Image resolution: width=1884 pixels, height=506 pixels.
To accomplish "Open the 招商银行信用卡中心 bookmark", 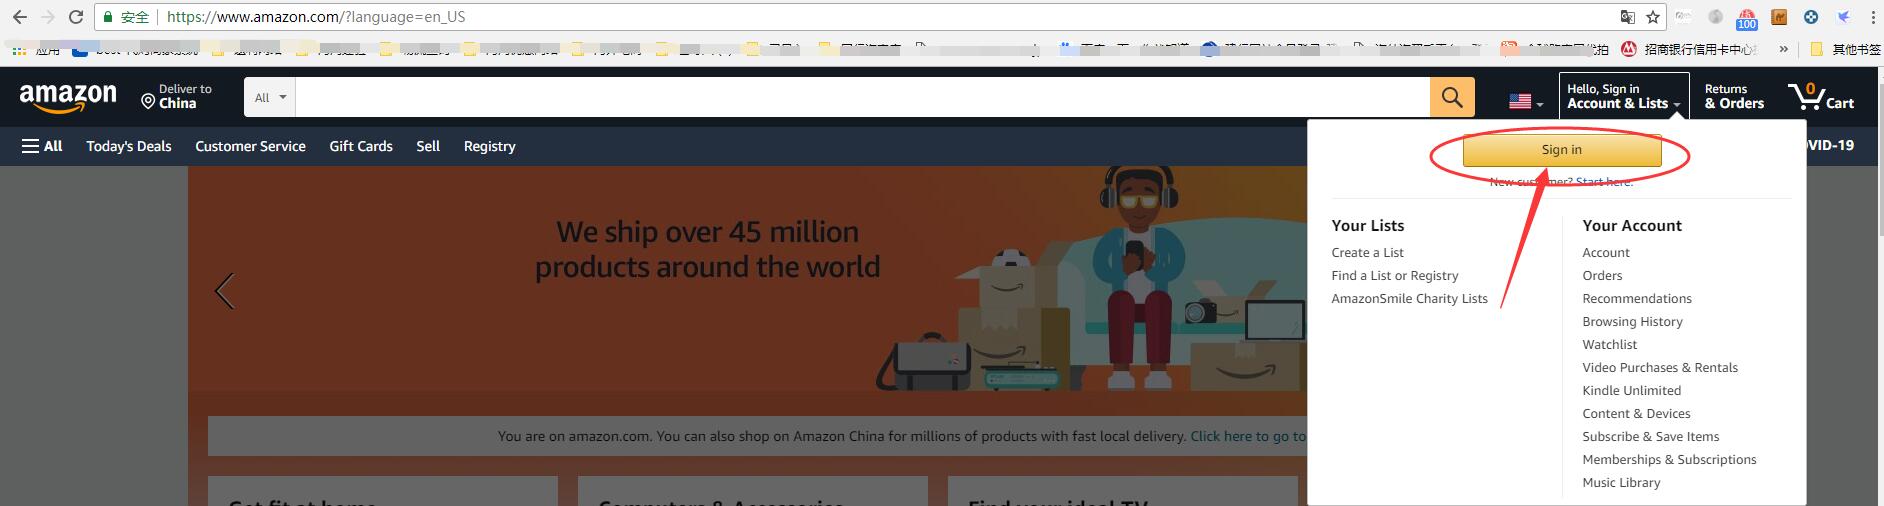I will 1687,49.
